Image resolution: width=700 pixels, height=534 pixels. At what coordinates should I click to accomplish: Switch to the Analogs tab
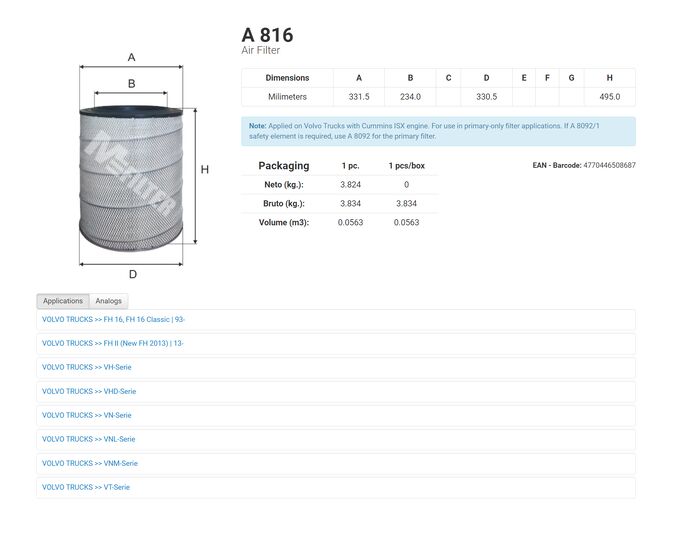tap(108, 301)
